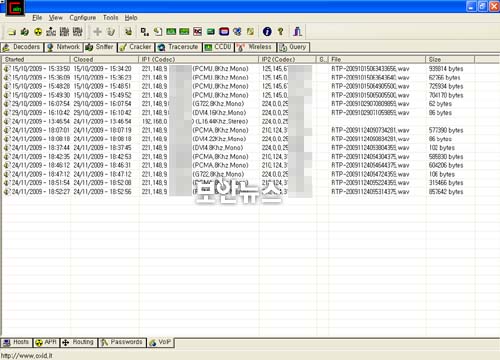Switch to the Cracker tab
The width and height of the screenshot is (500, 360).
coord(136,47)
